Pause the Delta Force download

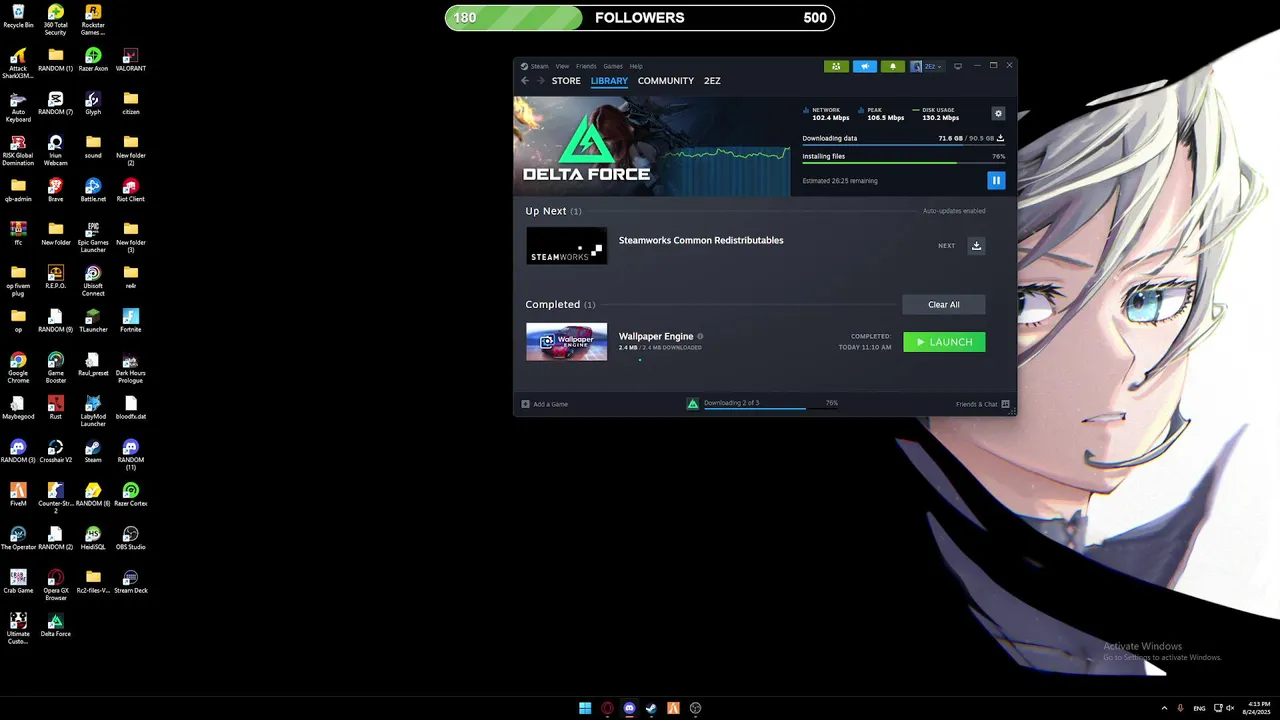coord(996,180)
